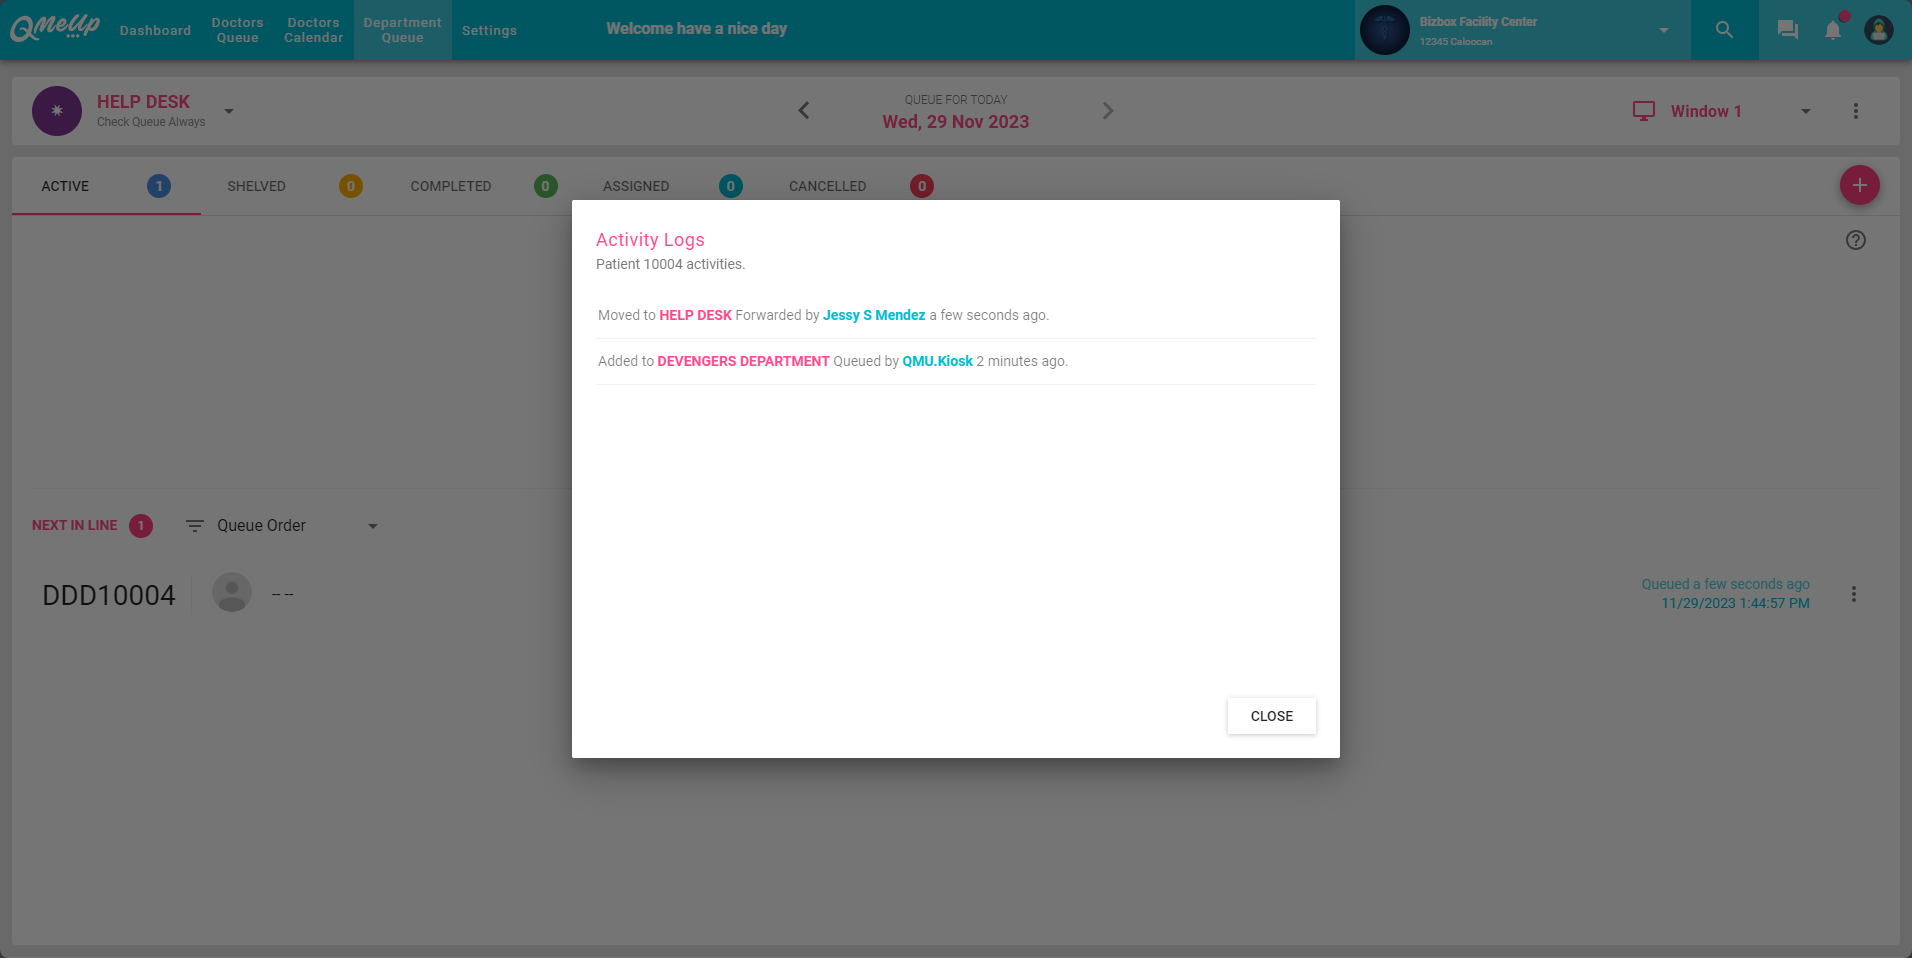Image resolution: width=1912 pixels, height=958 pixels.
Task: Check notifications via the bell icon
Action: [x=1832, y=29]
